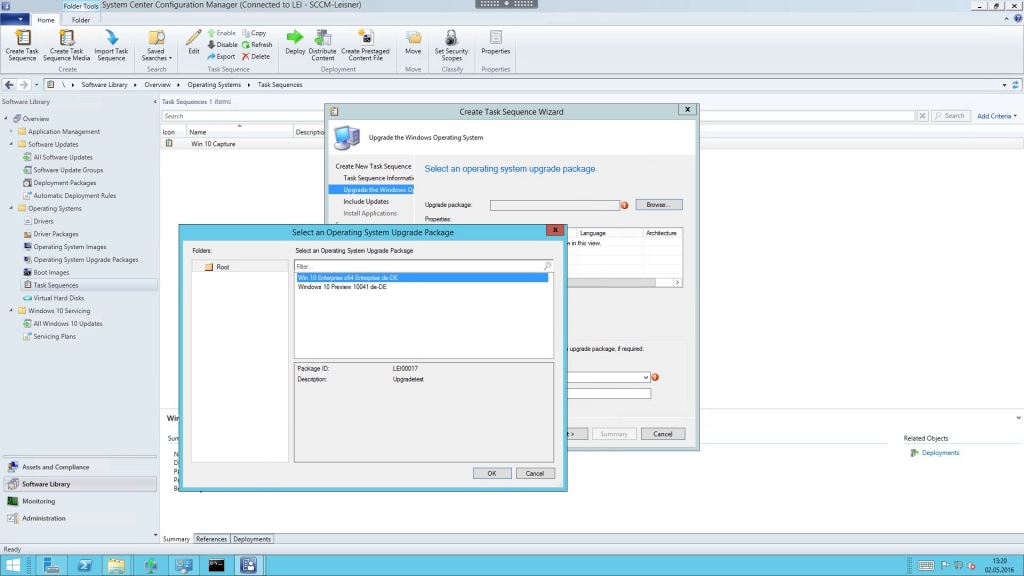Click the Browse button in the wizard
This screenshot has width=1024, height=576.
point(658,204)
